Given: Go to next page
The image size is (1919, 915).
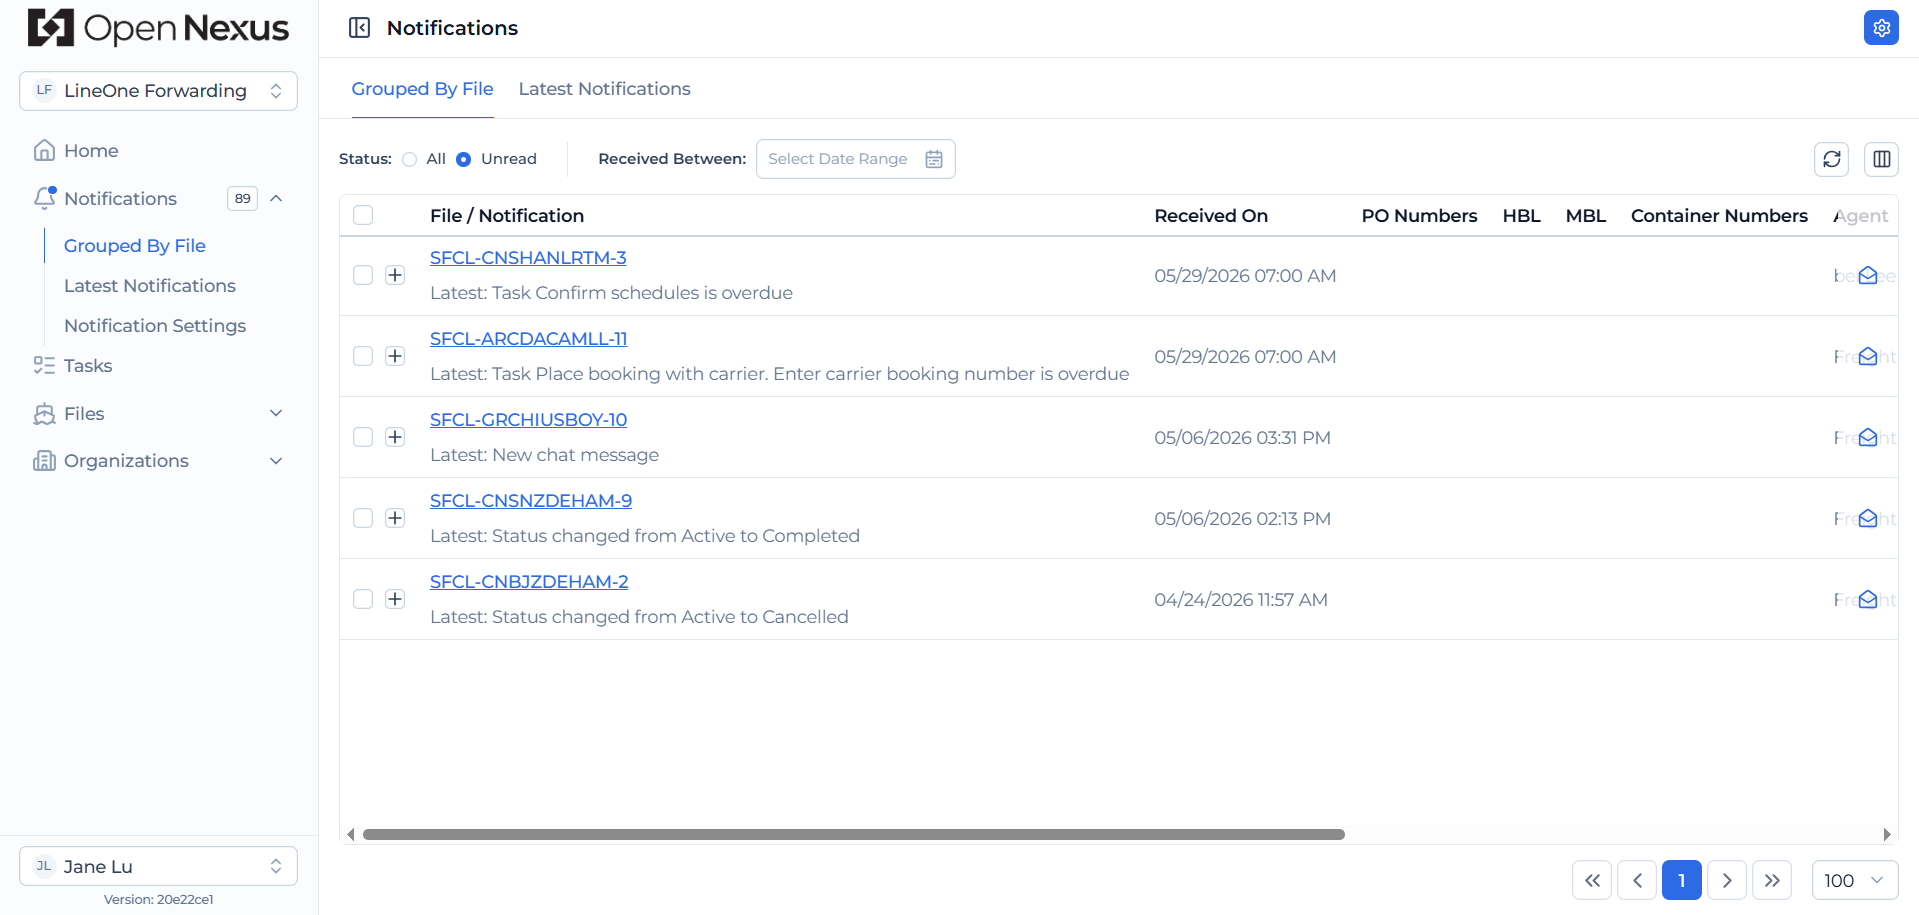Looking at the screenshot, I should point(1727,880).
